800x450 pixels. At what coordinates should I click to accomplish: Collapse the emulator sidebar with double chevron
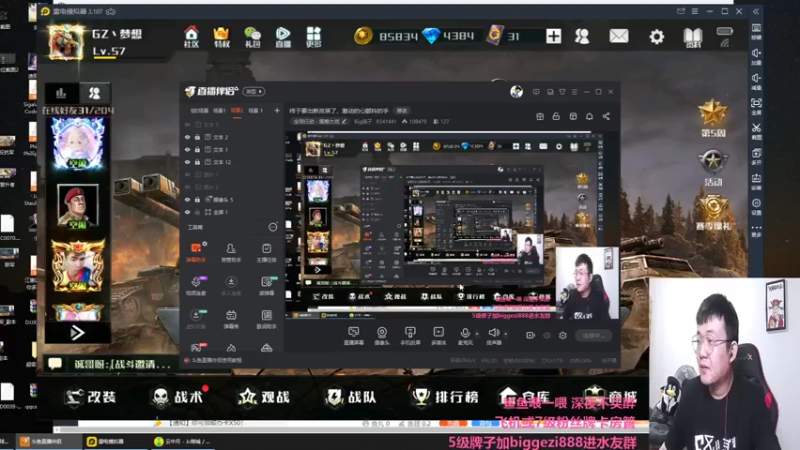[x=756, y=11]
